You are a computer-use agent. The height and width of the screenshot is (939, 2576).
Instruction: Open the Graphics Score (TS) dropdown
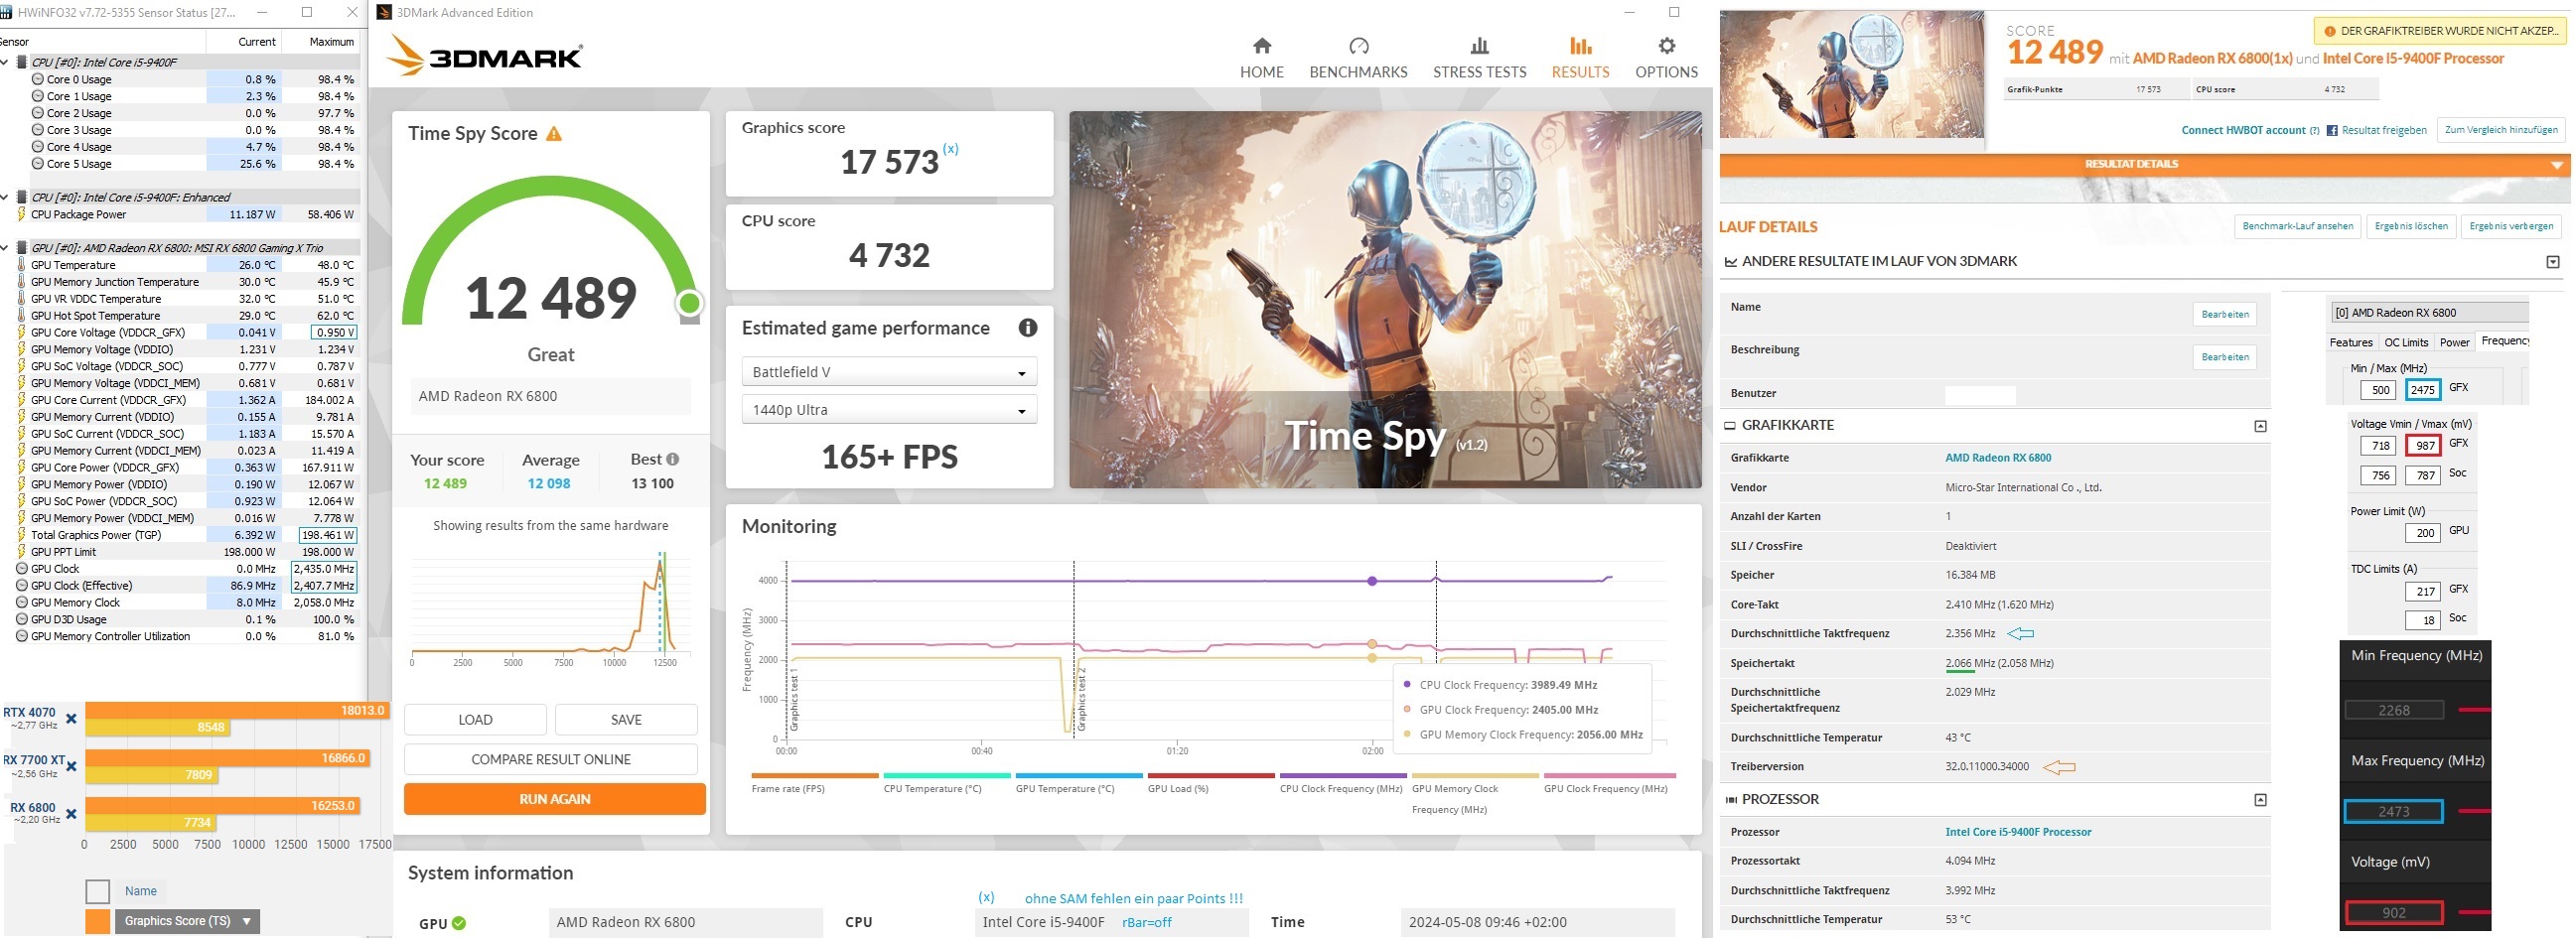[188, 921]
